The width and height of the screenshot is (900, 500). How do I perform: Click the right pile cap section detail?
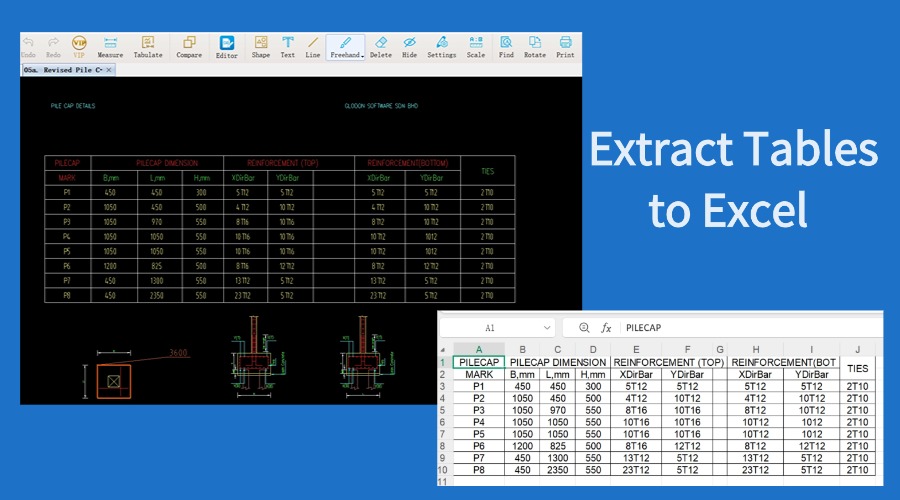tap(366, 356)
